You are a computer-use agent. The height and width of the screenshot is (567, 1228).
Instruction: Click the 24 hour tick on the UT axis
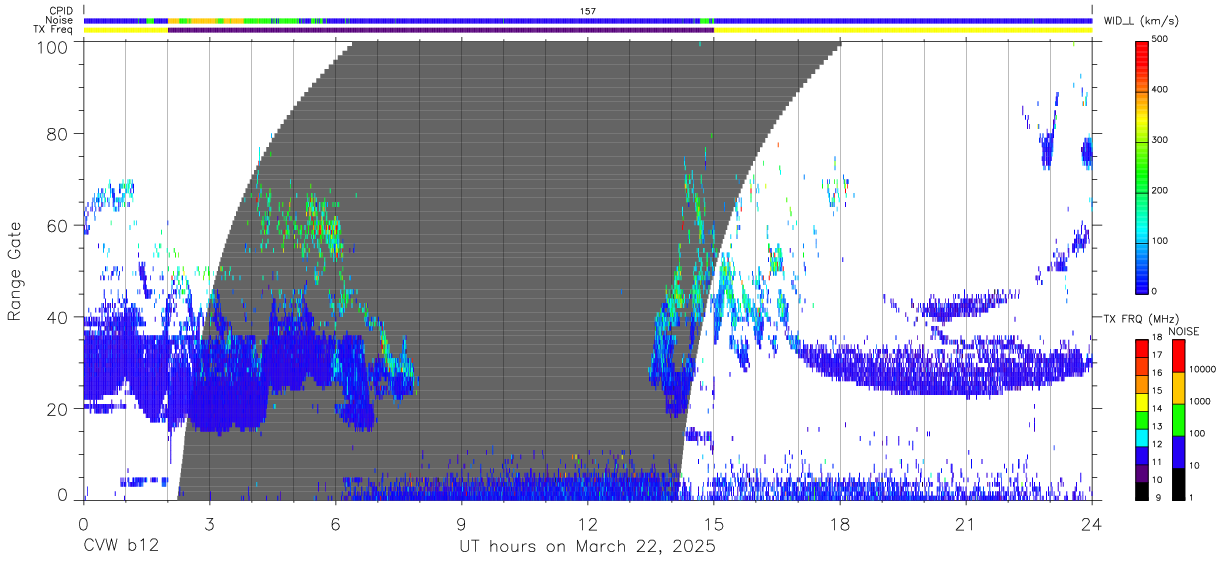coord(1092,523)
